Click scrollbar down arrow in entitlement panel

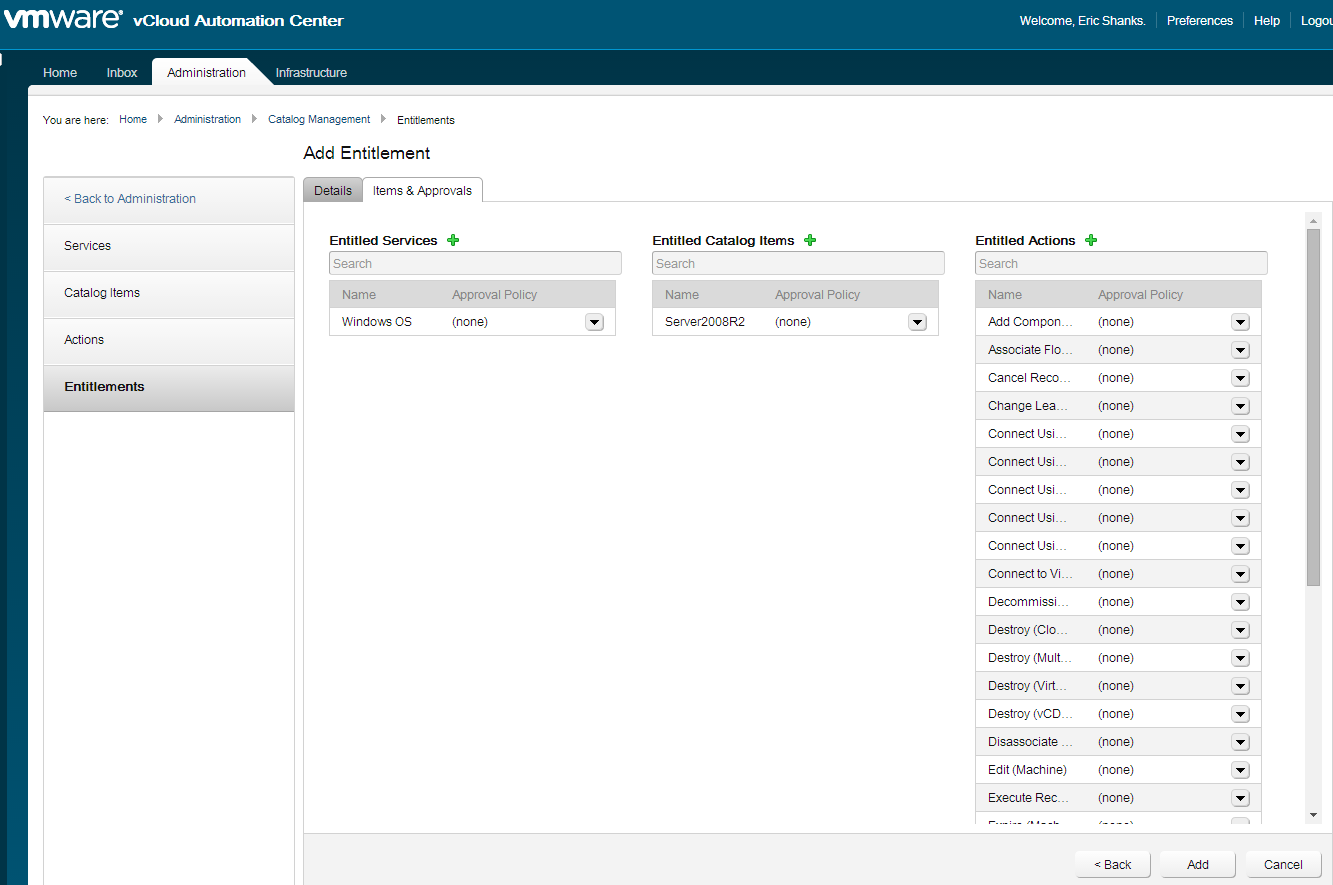click(x=1313, y=816)
